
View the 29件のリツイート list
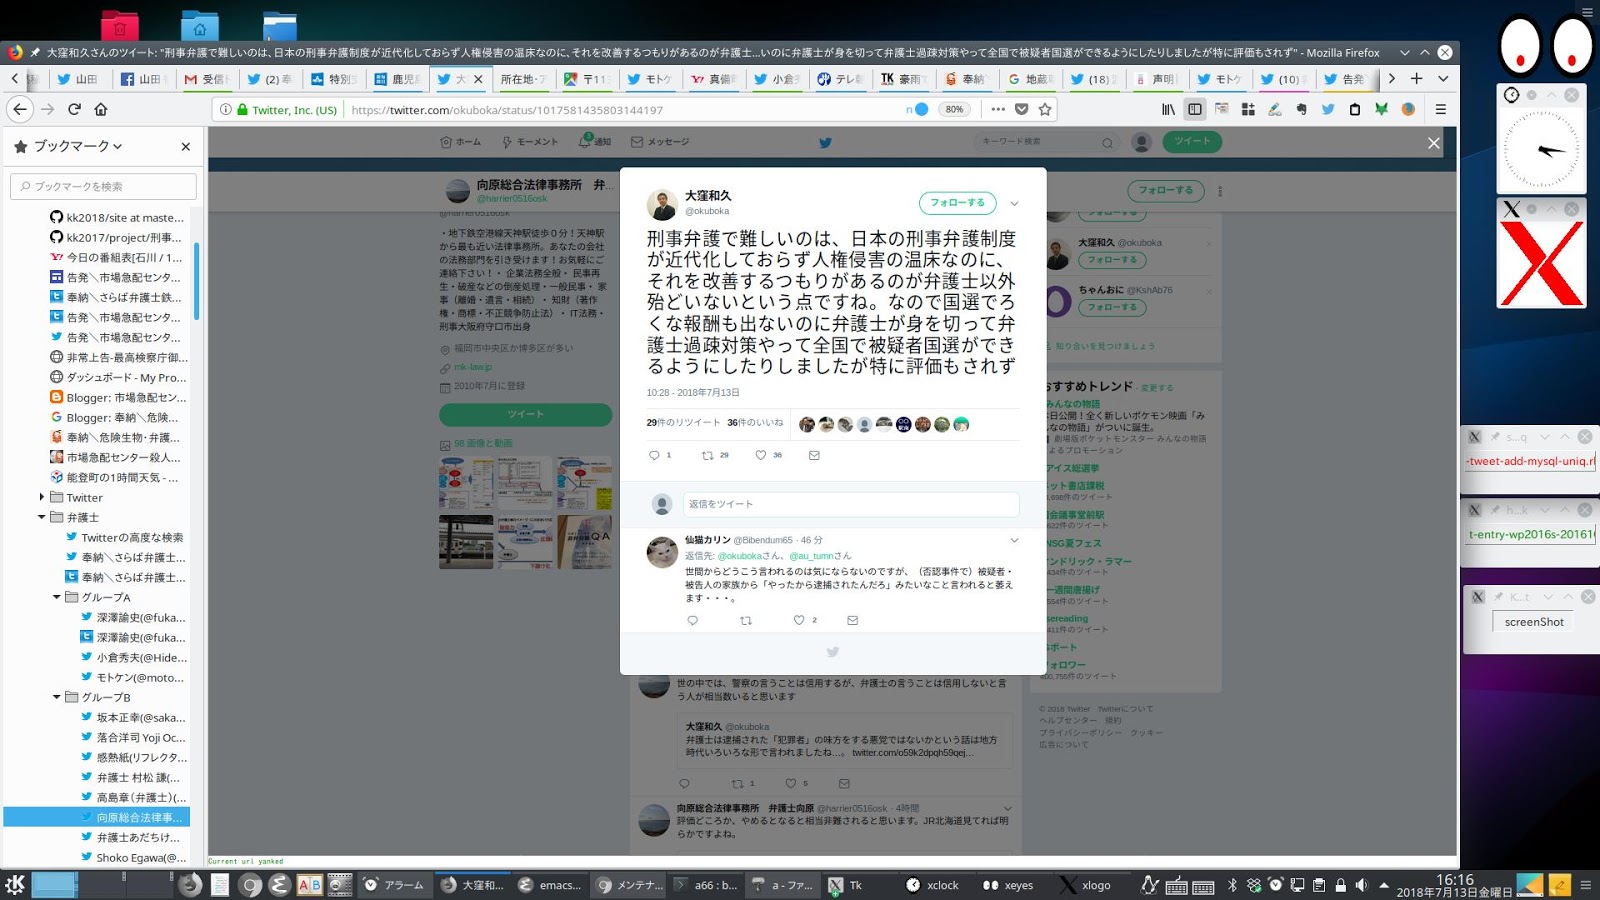[683, 423]
